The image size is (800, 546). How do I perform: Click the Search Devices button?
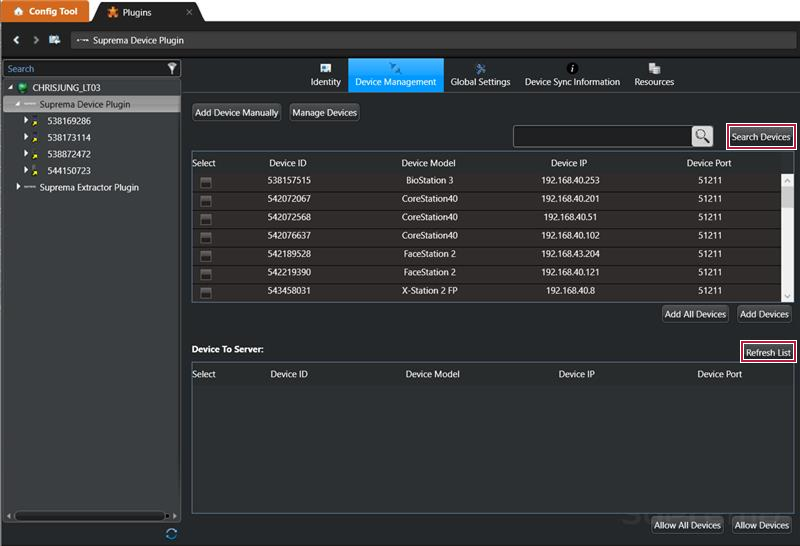click(x=760, y=137)
